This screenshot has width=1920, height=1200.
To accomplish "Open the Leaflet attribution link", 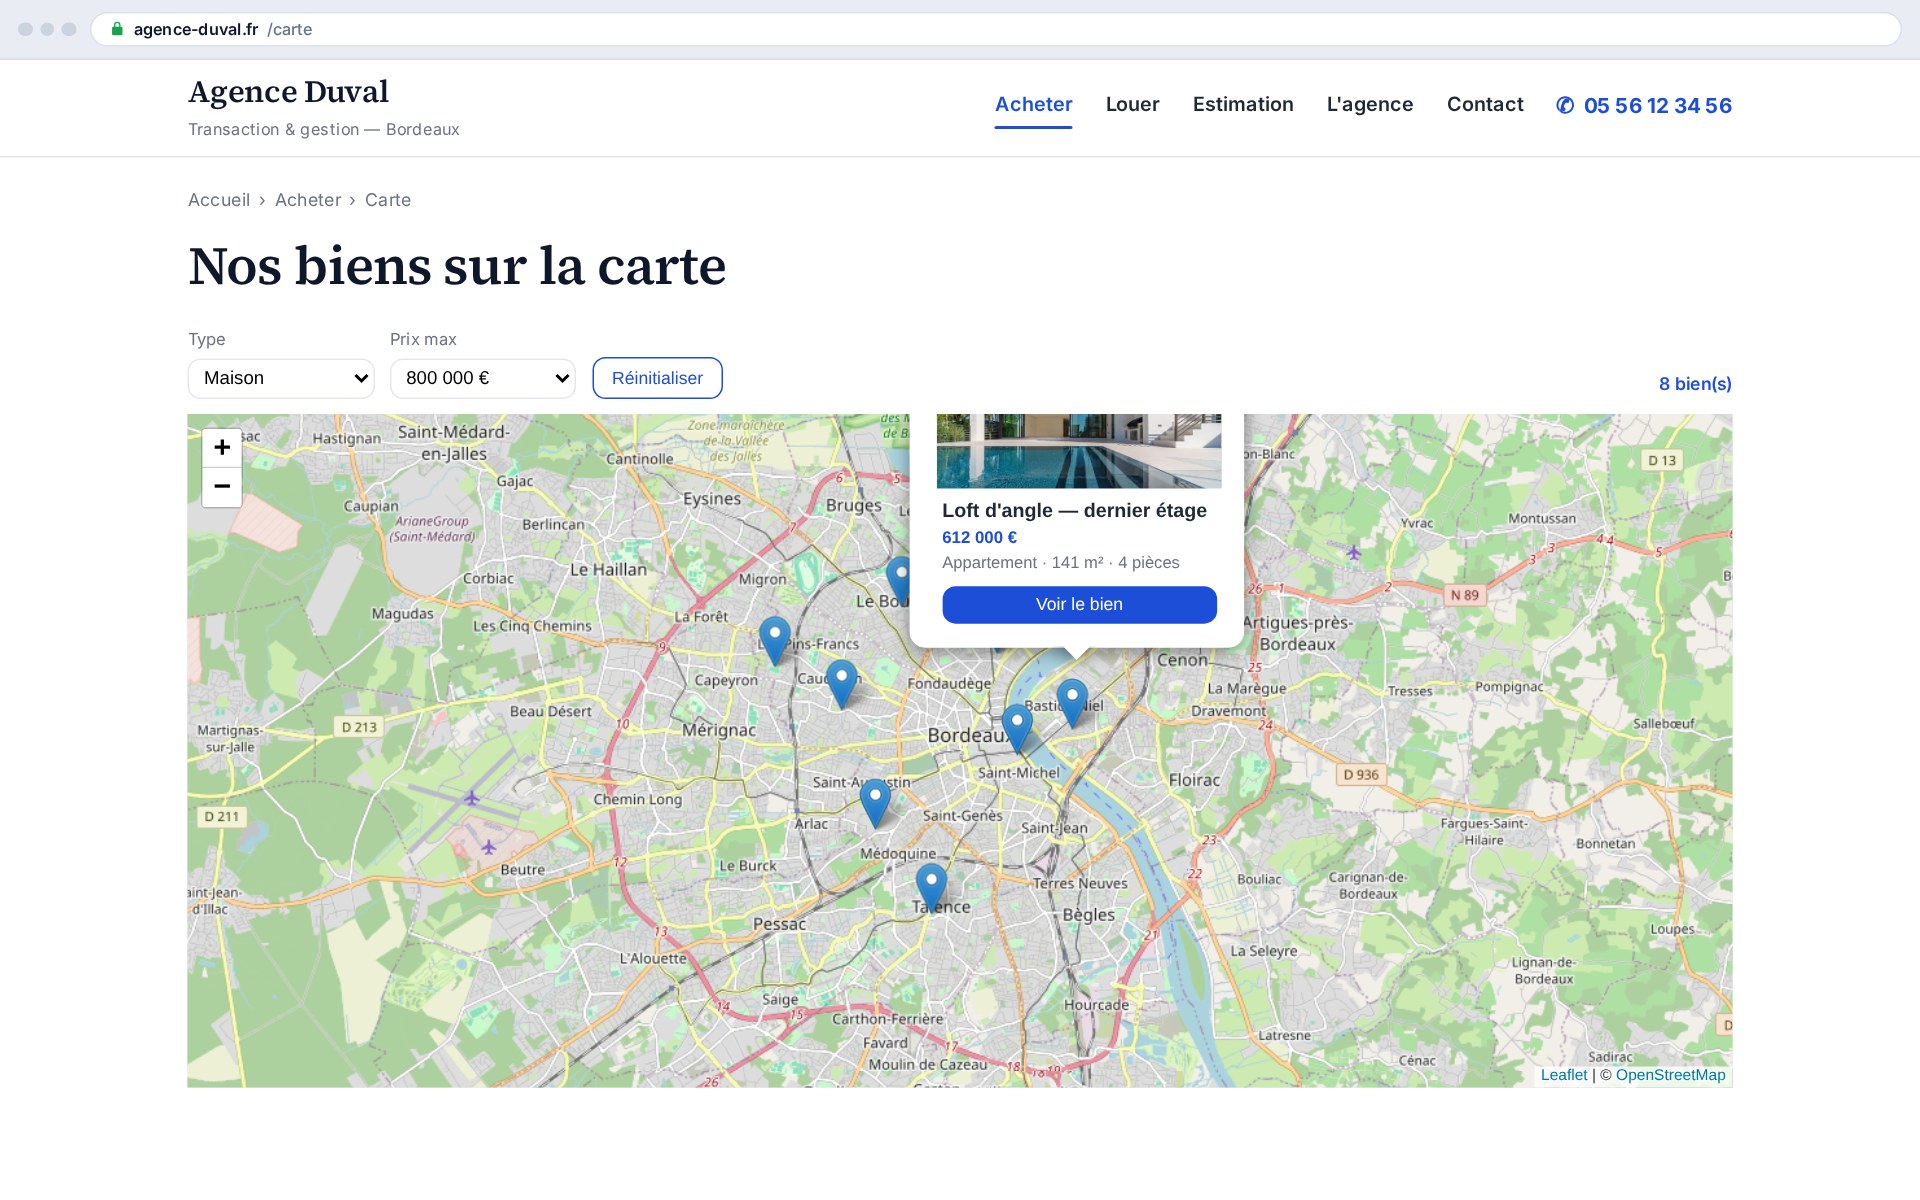I will click(1564, 1075).
